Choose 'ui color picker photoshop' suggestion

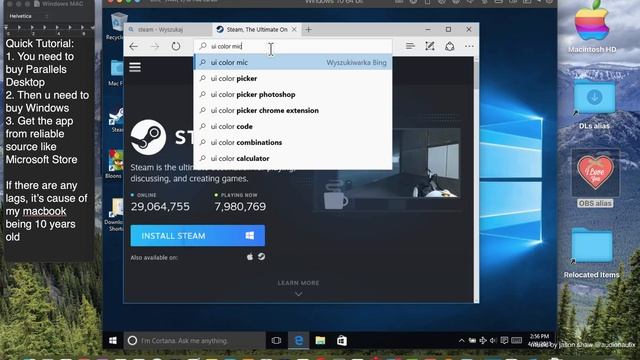pyautogui.click(x=293, y=94)
